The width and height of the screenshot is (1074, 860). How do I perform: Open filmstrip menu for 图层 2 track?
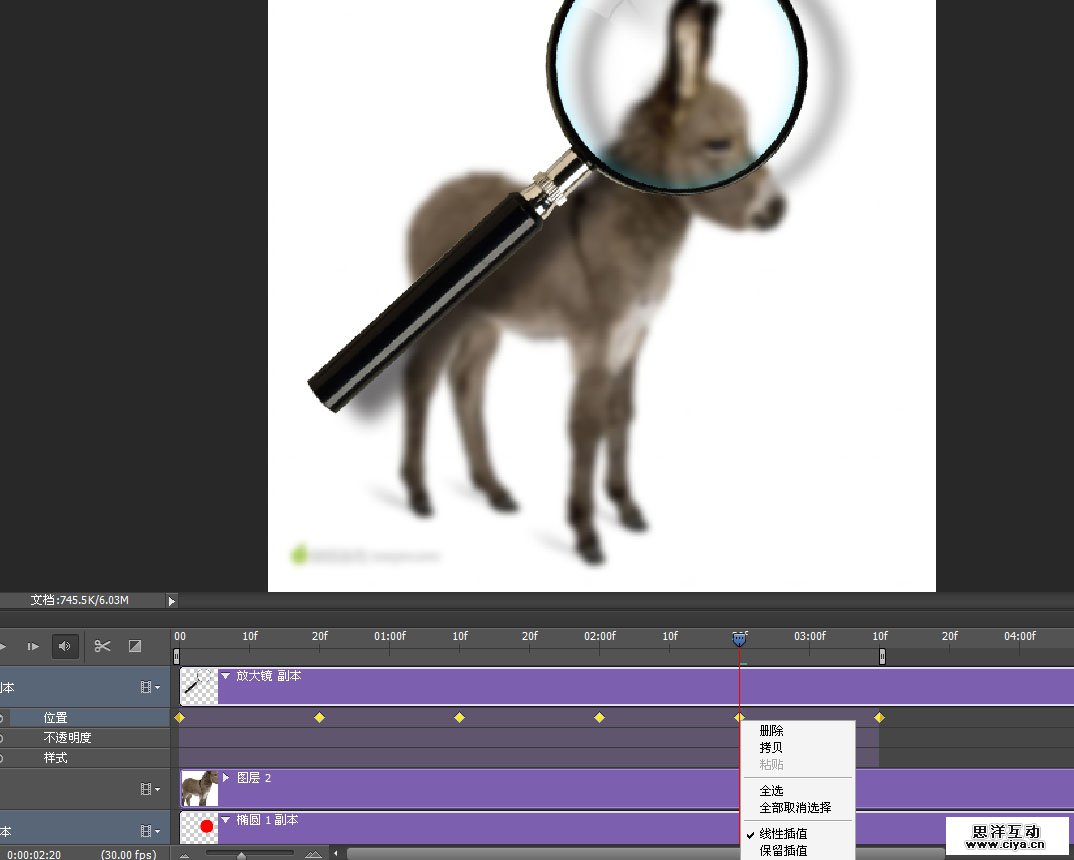(150, 789)
